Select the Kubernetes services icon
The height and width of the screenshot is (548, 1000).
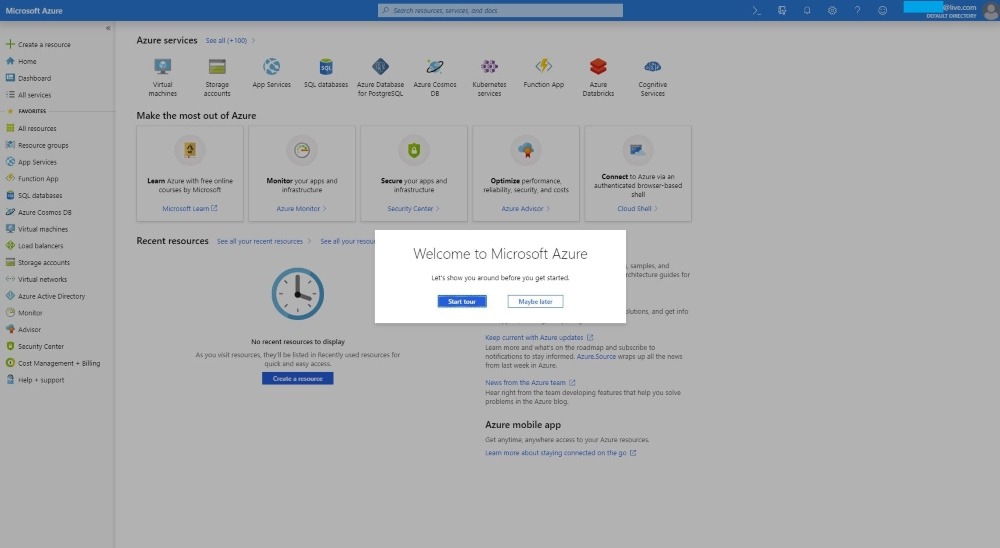pyautogui.click(x=489, y=68)
